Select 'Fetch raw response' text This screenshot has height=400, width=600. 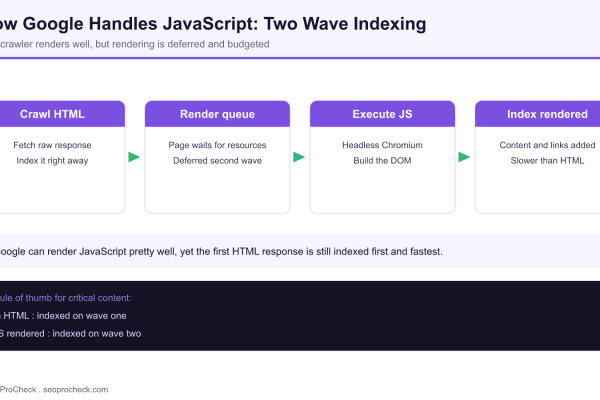[52, 145]
